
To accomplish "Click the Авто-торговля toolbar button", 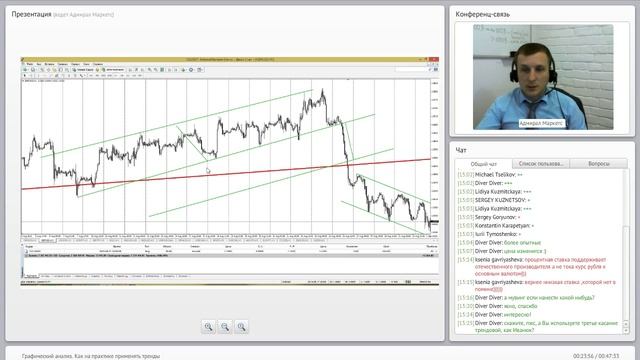I will point(113,70).
